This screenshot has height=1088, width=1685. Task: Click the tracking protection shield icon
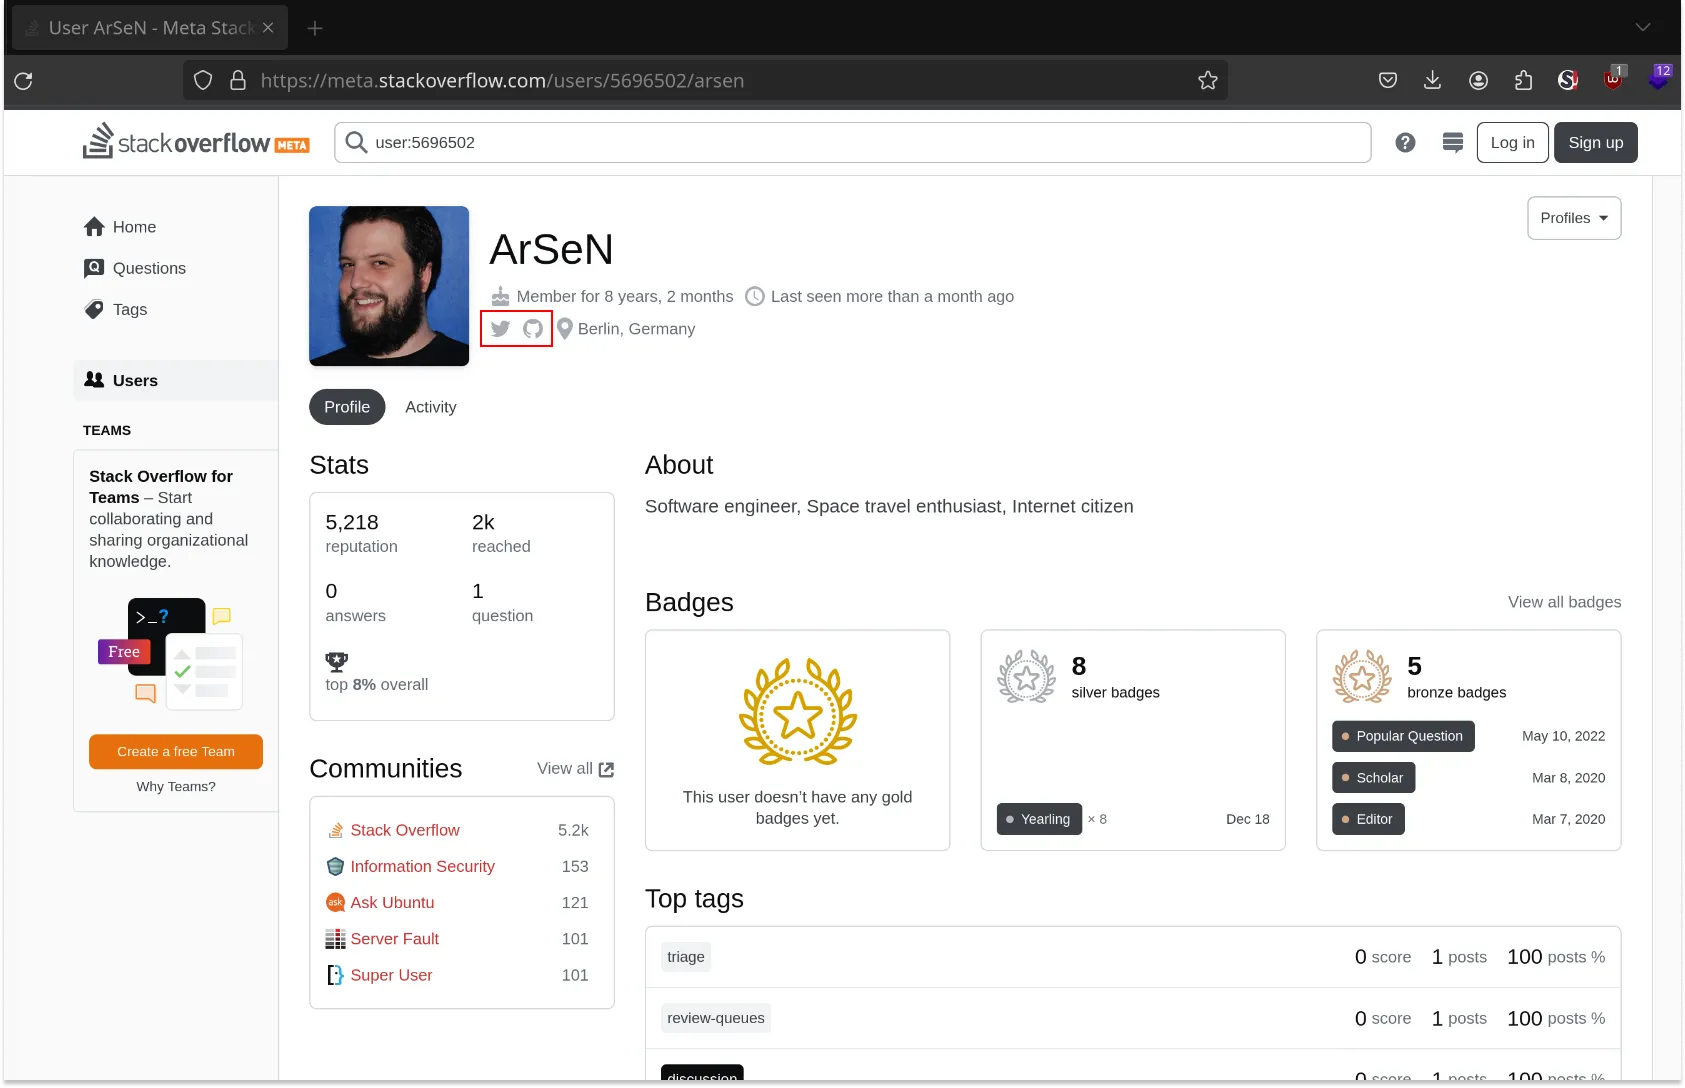(x=203, y=81)
